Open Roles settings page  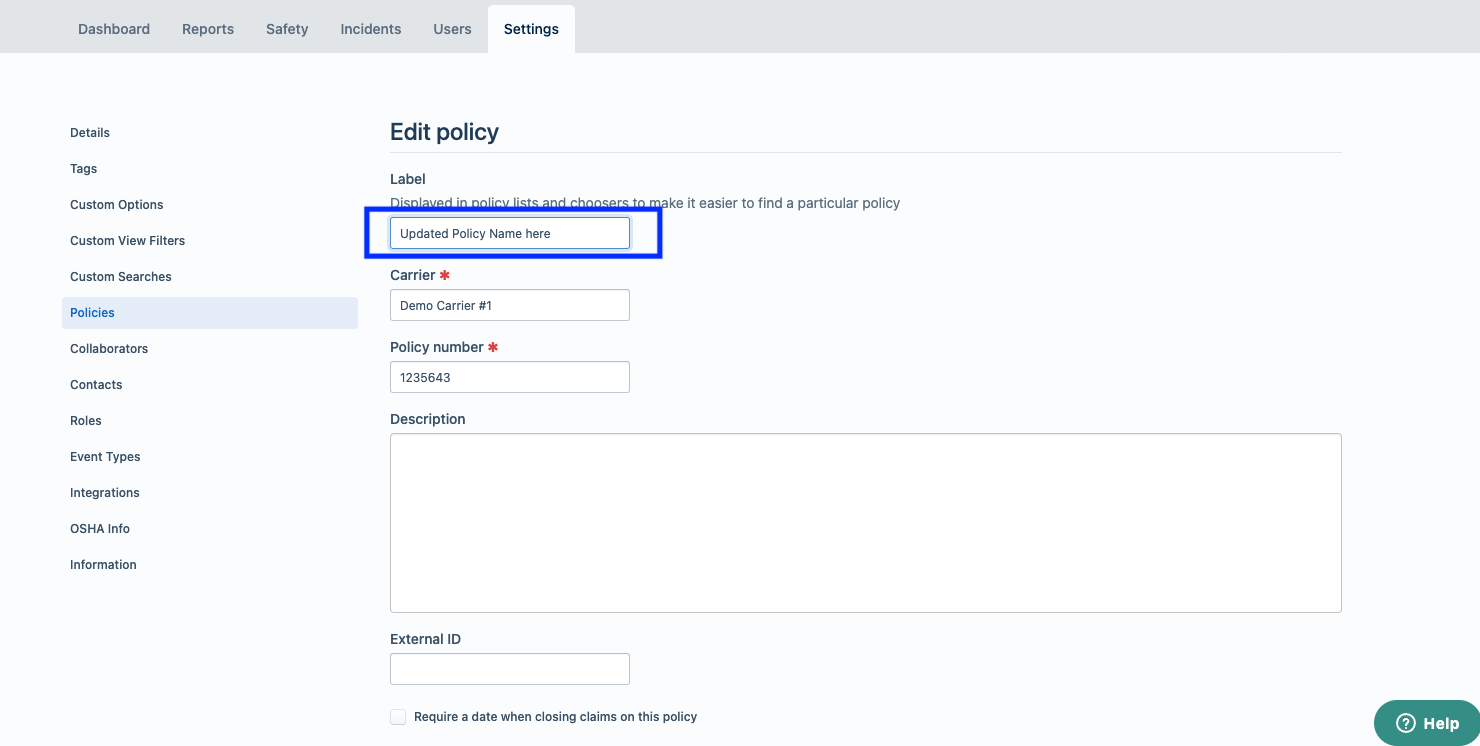click(x=210, y=421)
